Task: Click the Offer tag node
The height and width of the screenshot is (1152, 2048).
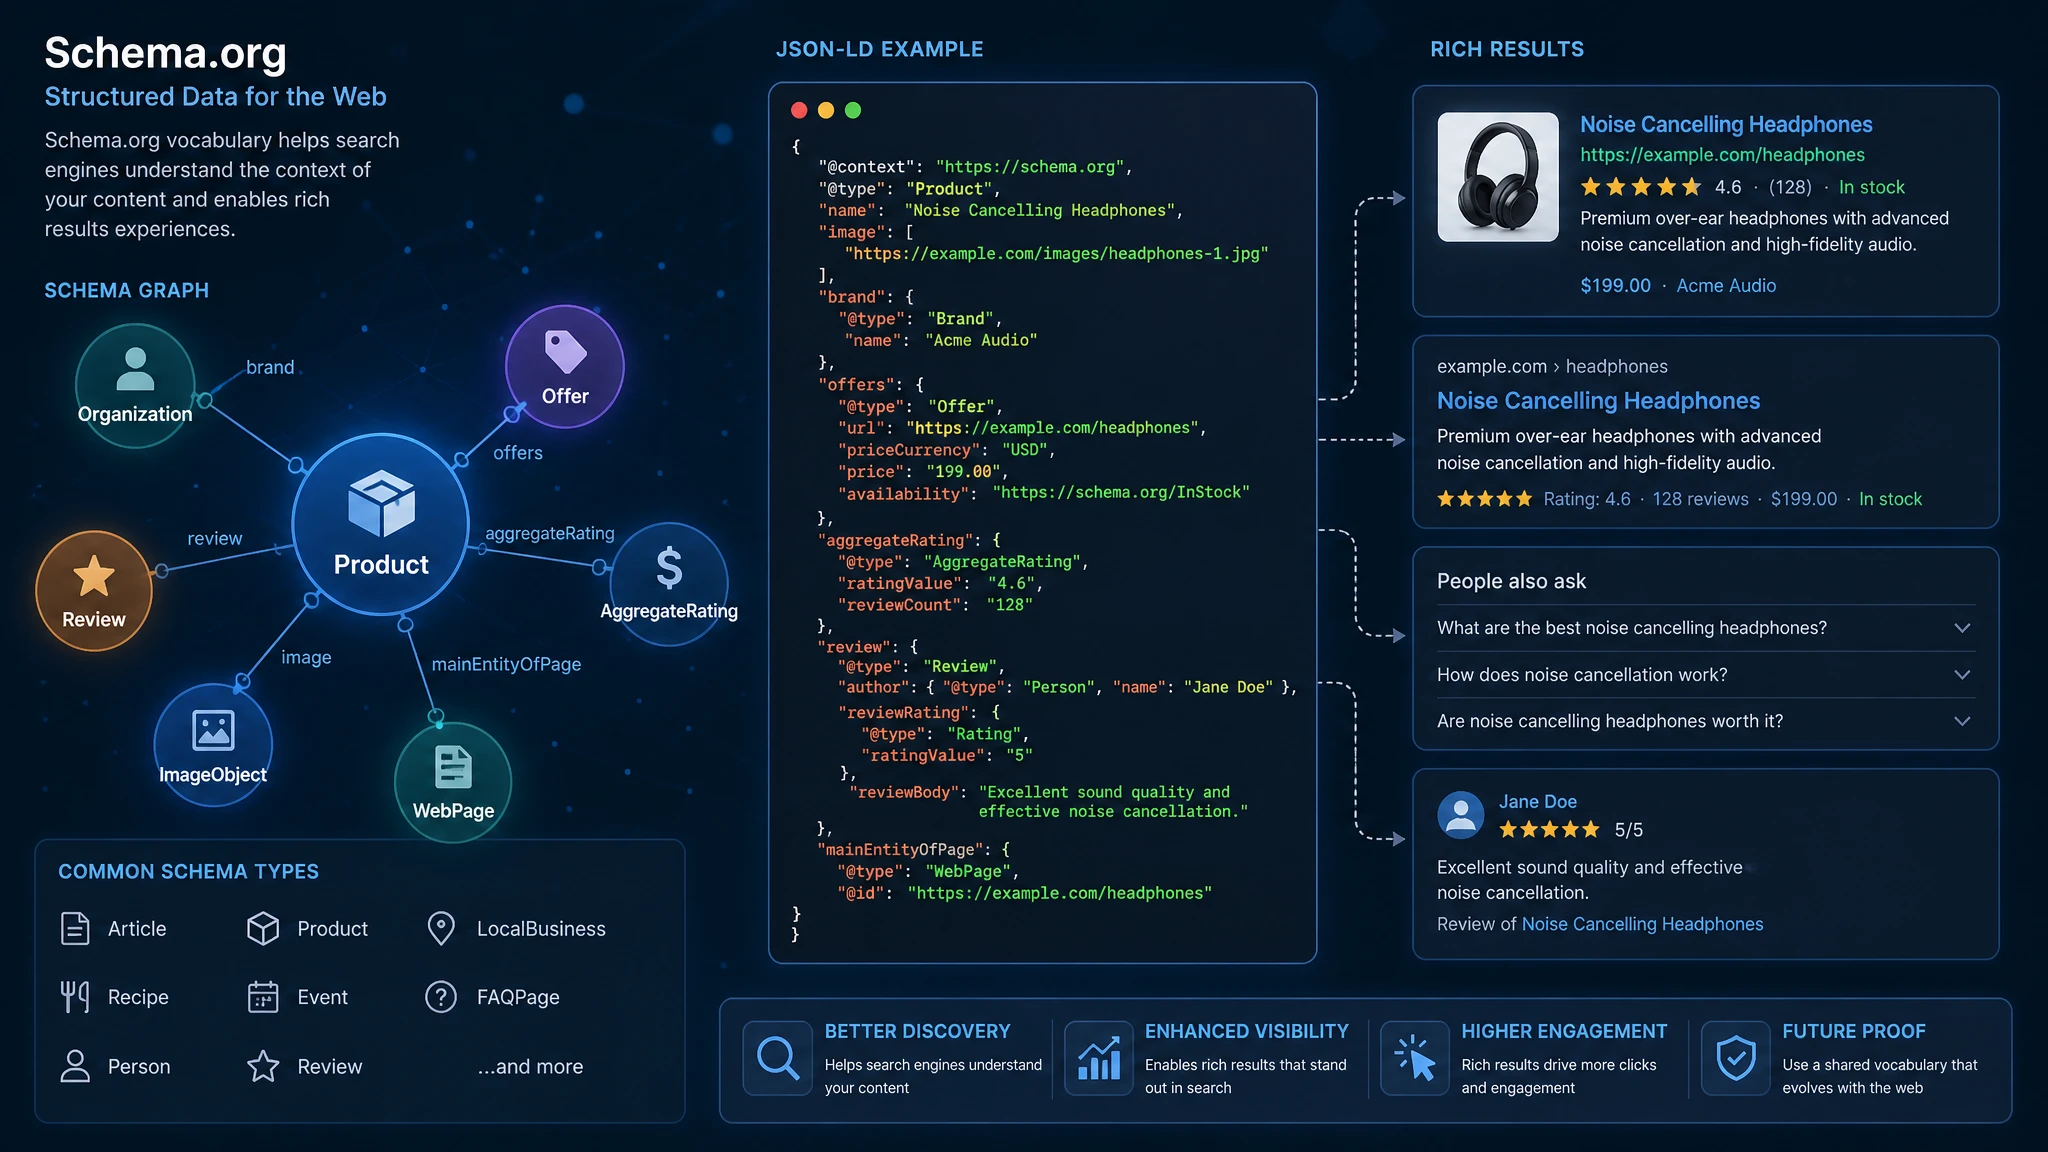Action: coord(565,367)
